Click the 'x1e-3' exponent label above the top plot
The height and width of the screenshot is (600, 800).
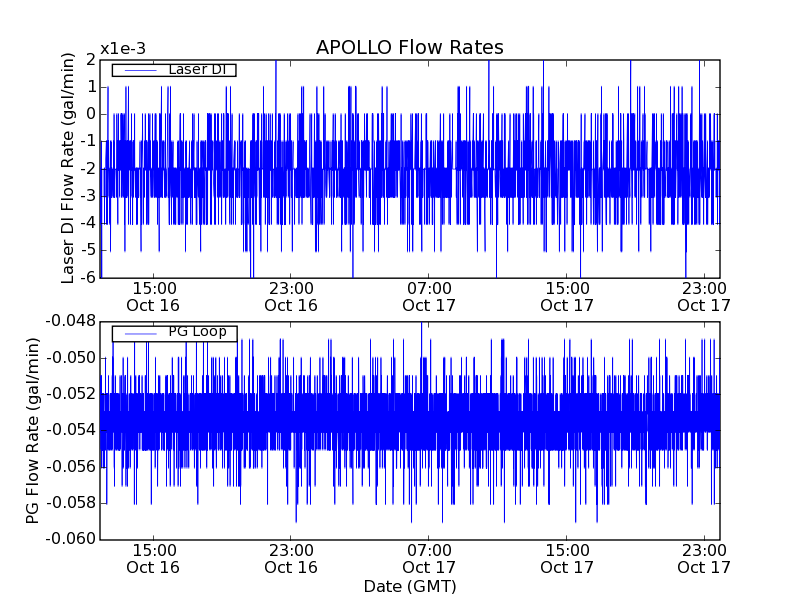pyautogui.click(x=122, y=49)
